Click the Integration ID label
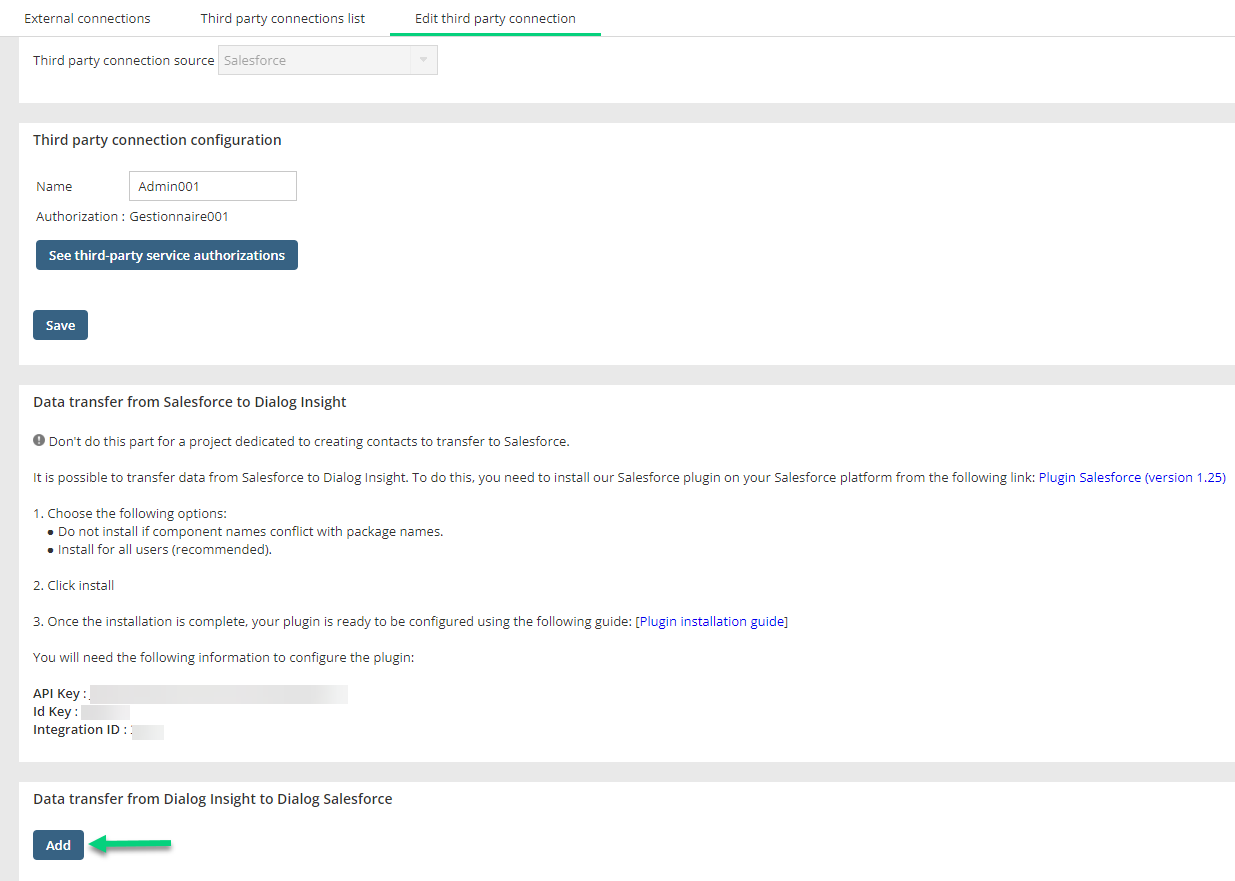1235x881 pixels. (x=80, y=730)
